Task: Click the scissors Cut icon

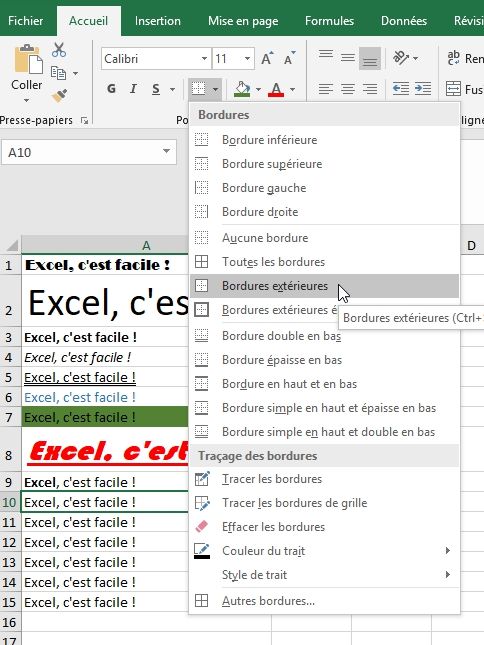Action: click(59, 50)
